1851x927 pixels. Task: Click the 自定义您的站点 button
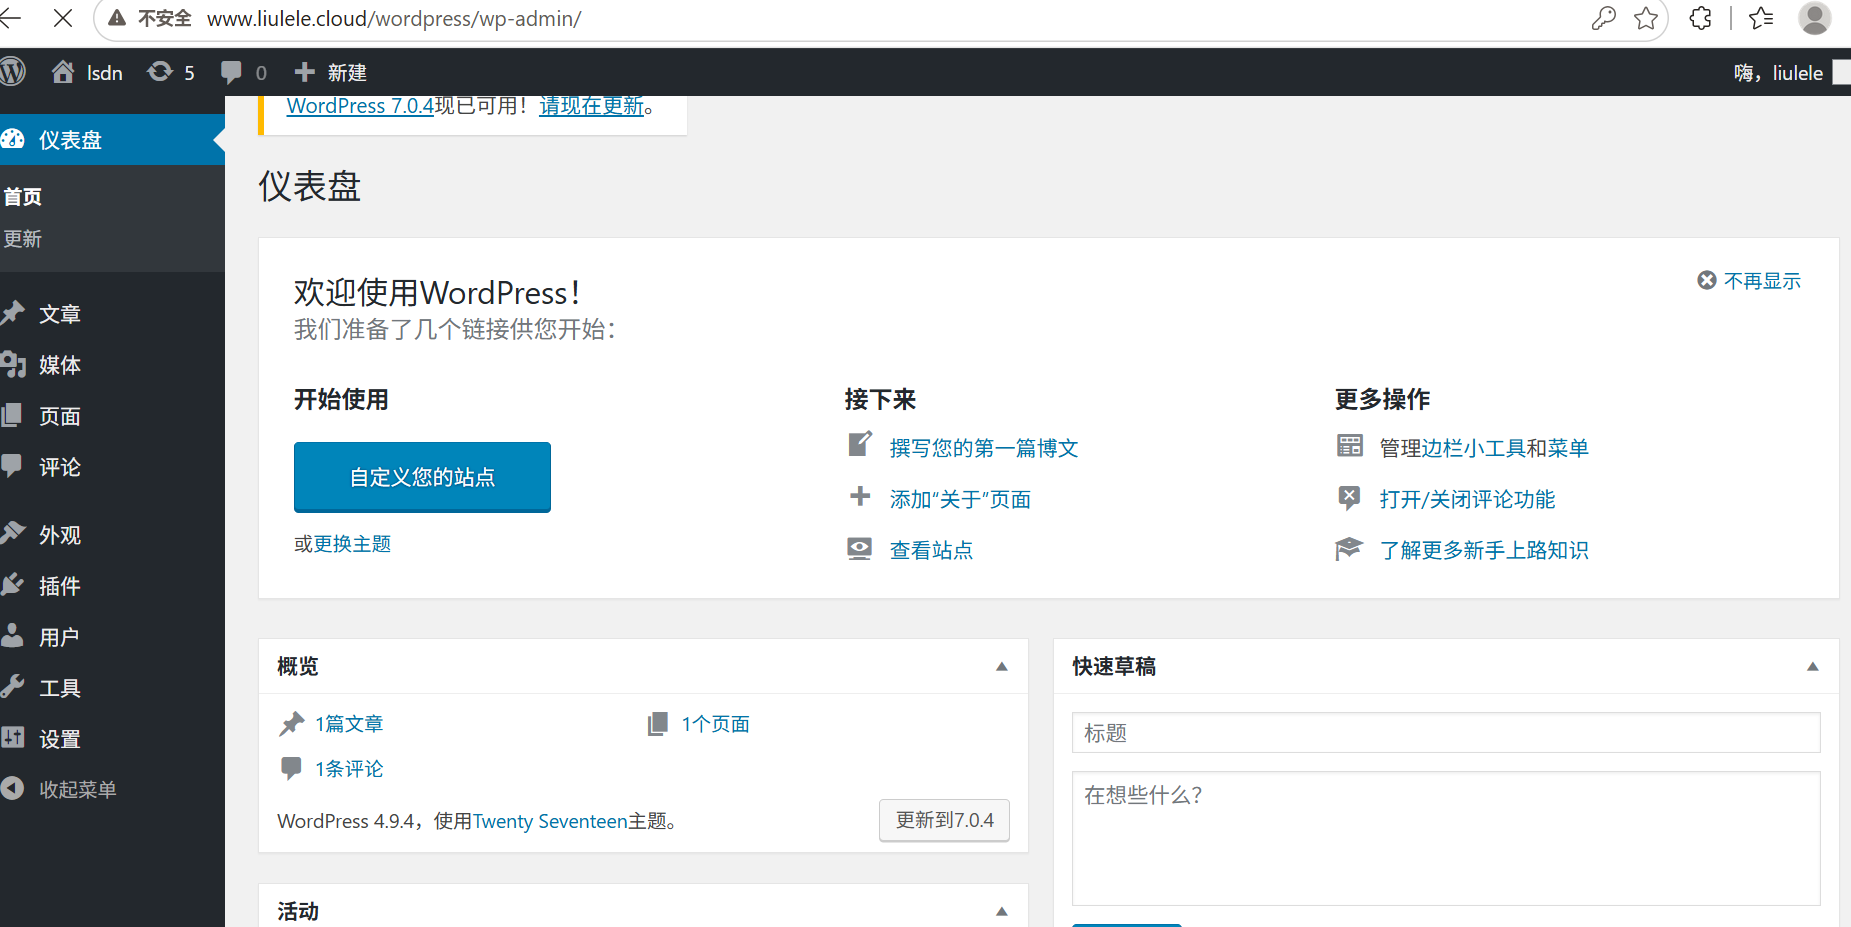coord(422,477)
